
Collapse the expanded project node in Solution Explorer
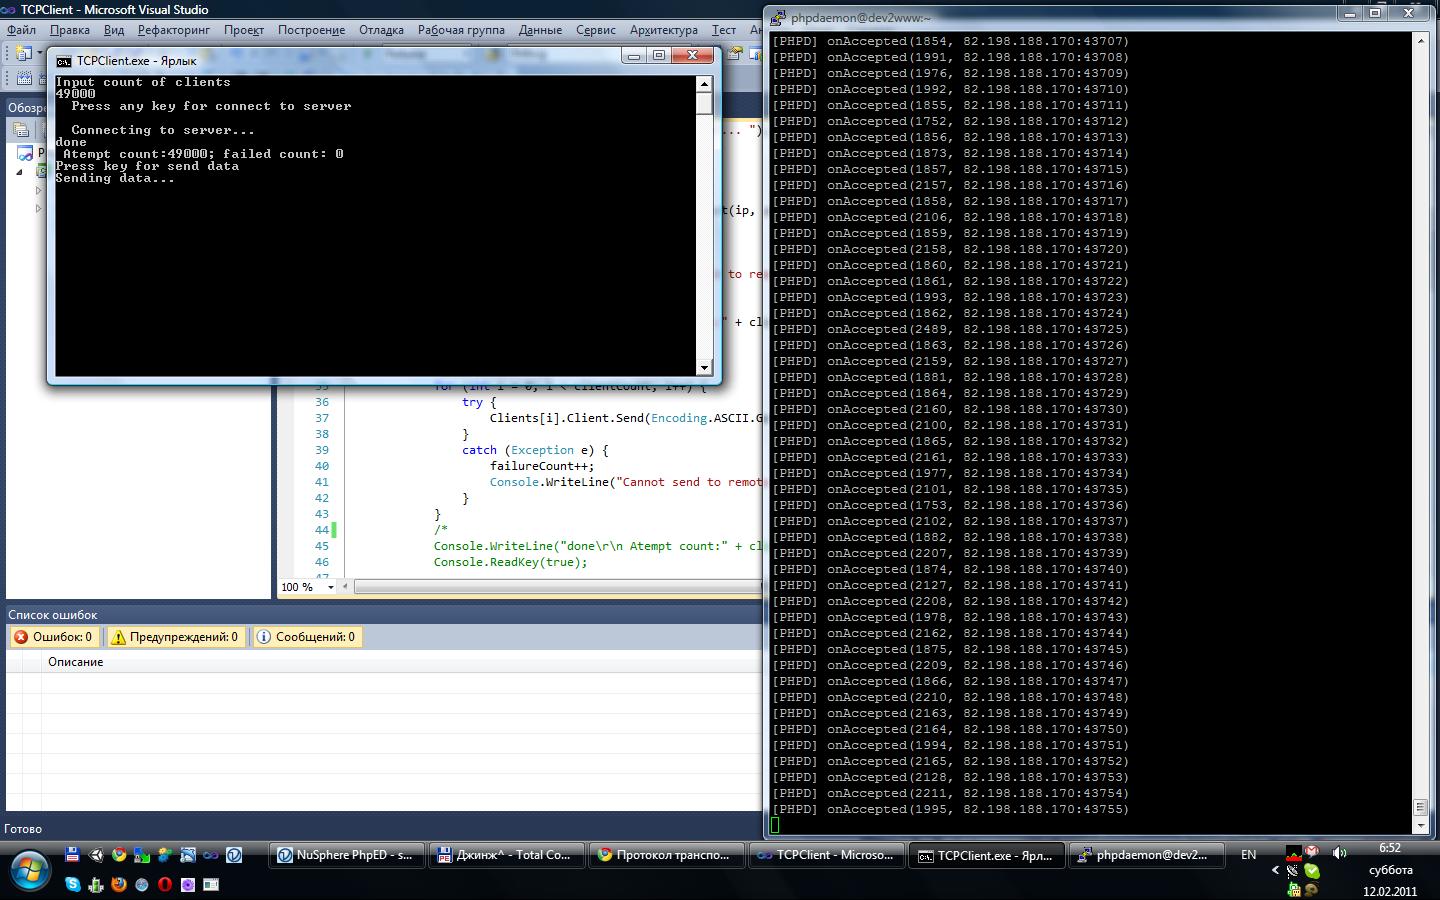(19, 172)
